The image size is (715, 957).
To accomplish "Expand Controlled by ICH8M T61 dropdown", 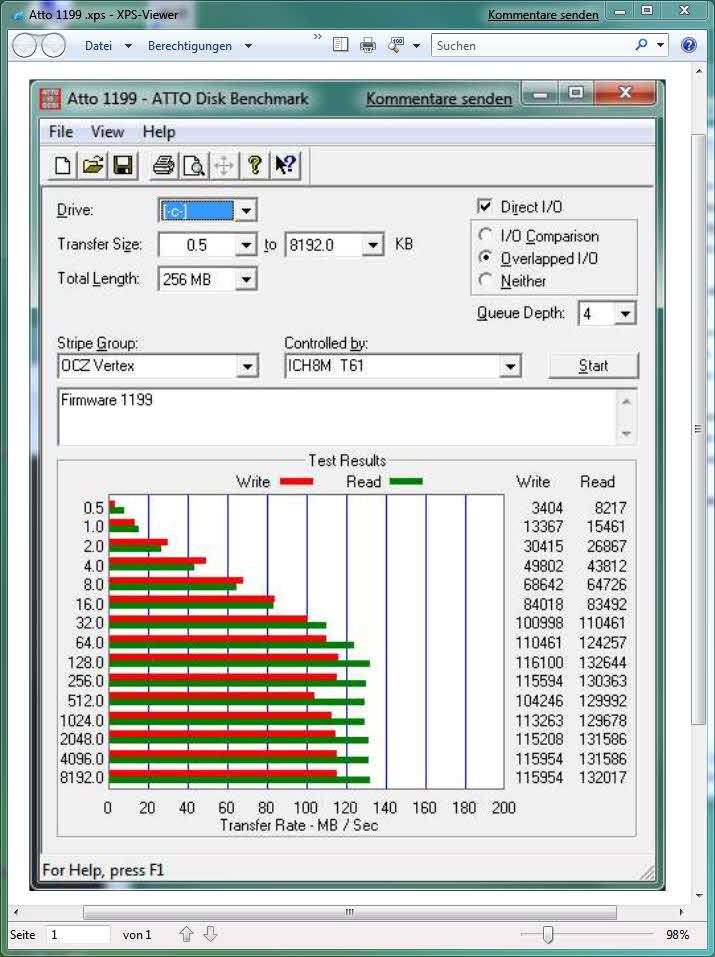I will 510,367.
